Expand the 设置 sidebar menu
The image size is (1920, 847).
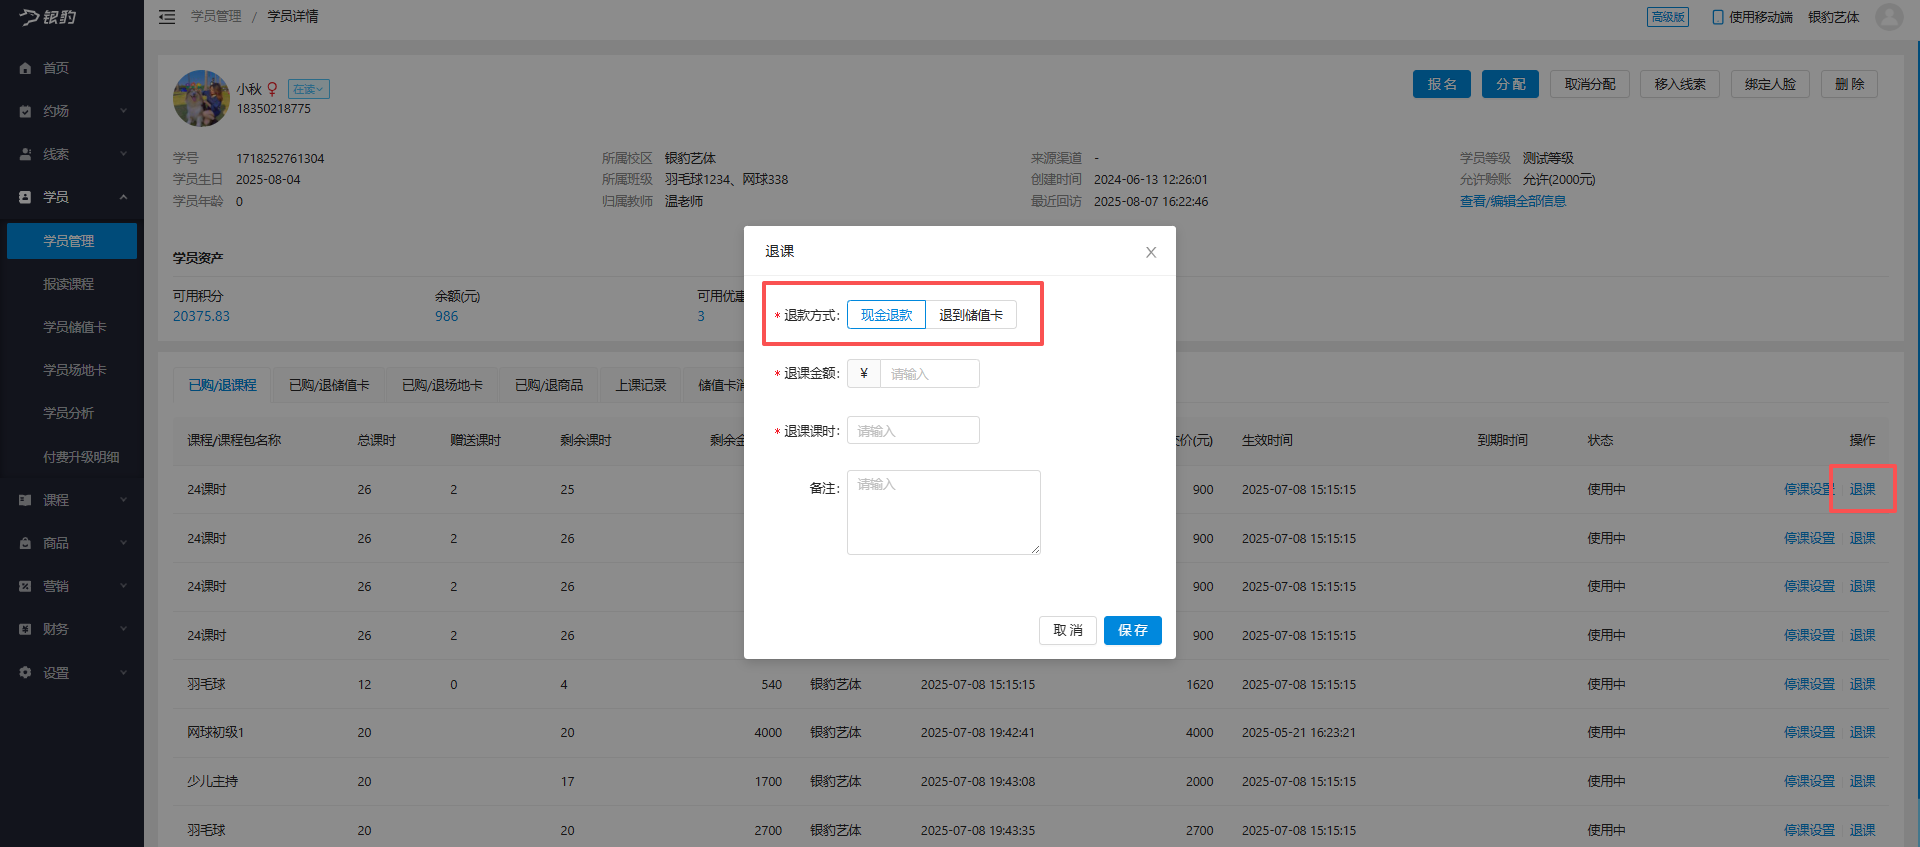click(124, 673)
